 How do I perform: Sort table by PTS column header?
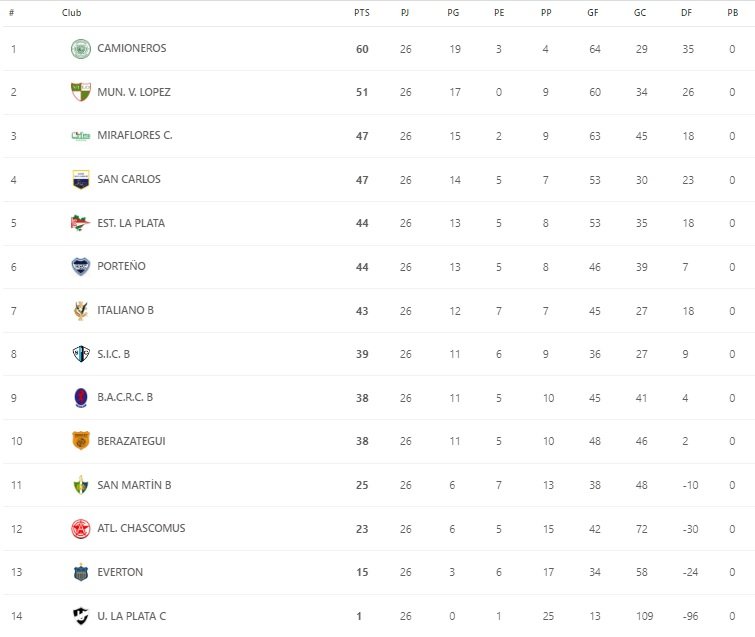pos(361,13)
